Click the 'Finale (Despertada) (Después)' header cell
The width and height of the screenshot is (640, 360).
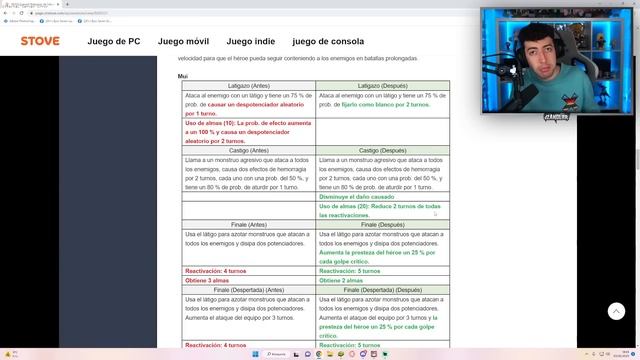(x=382, y=290)
